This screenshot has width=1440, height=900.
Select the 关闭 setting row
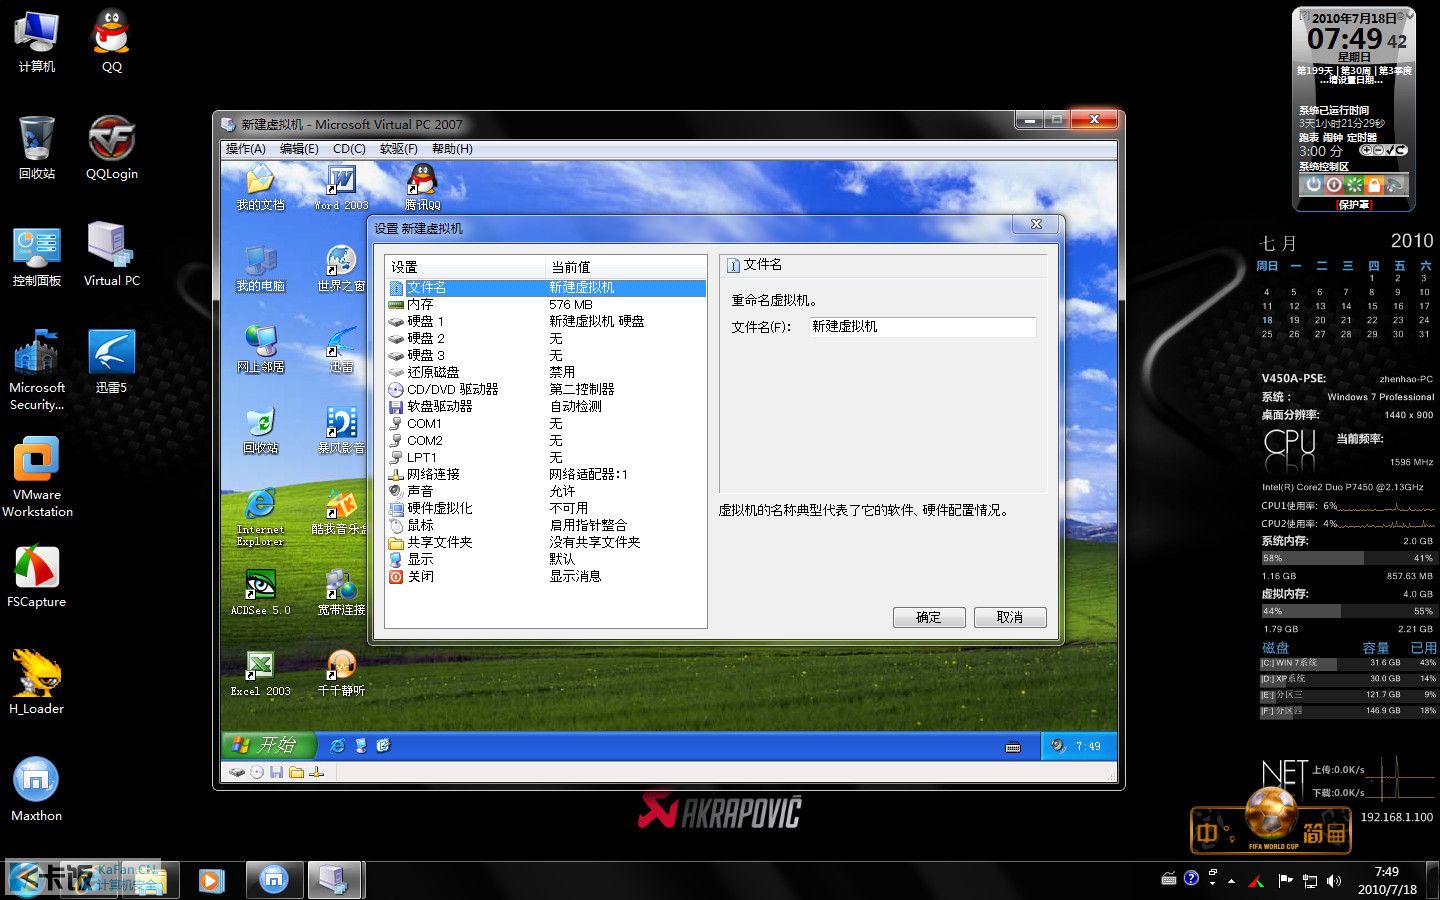[x=546, y=576]
